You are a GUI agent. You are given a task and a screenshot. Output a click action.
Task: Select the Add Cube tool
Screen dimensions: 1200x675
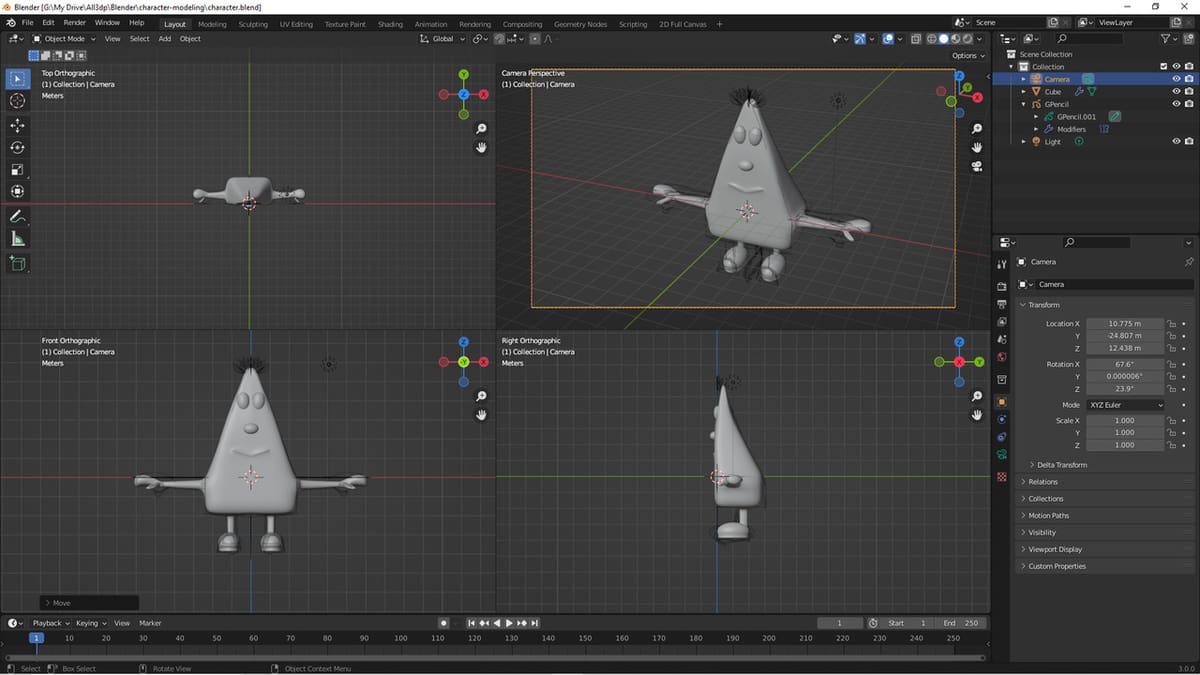[x=18, y=263]
